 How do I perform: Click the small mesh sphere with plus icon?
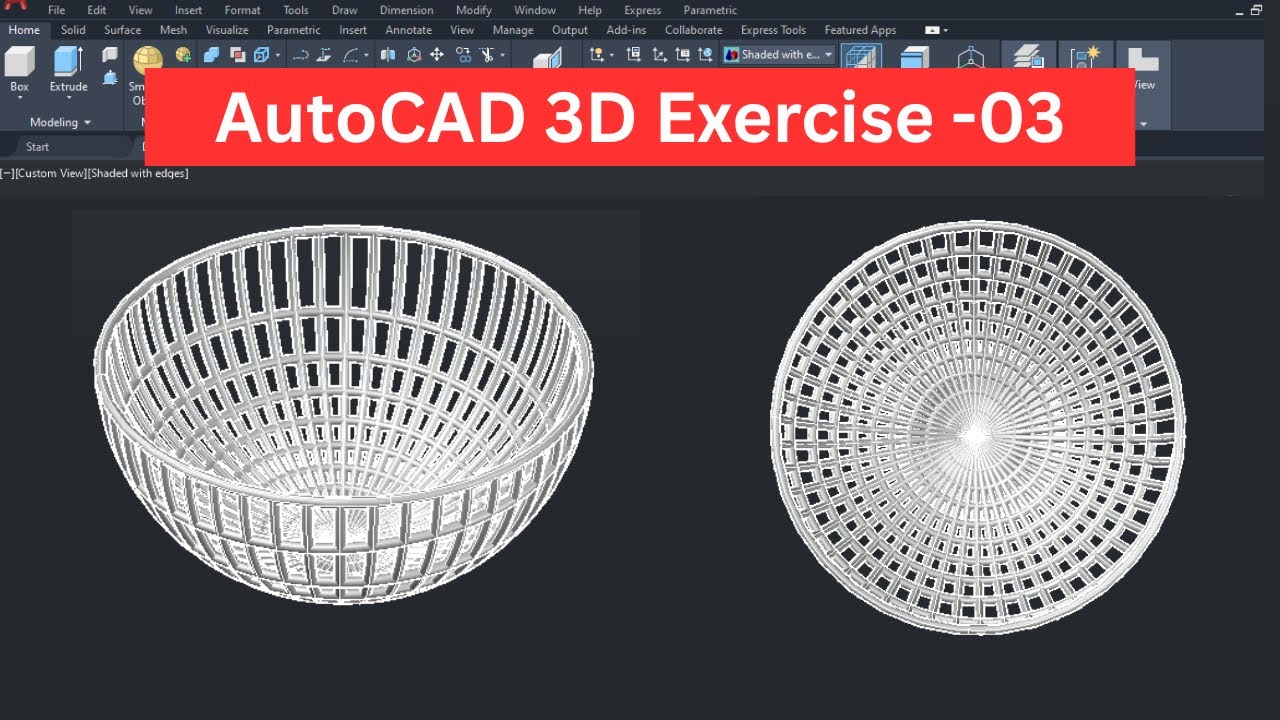click(x=183, y=55)
